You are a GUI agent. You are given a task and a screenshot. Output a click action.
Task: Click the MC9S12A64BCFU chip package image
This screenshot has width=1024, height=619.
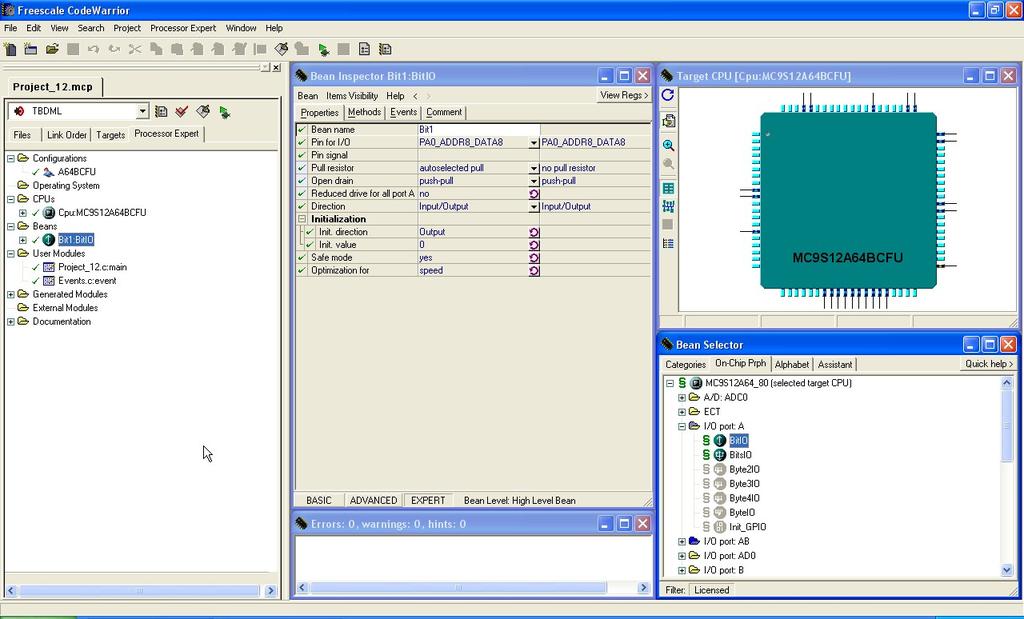848,200
